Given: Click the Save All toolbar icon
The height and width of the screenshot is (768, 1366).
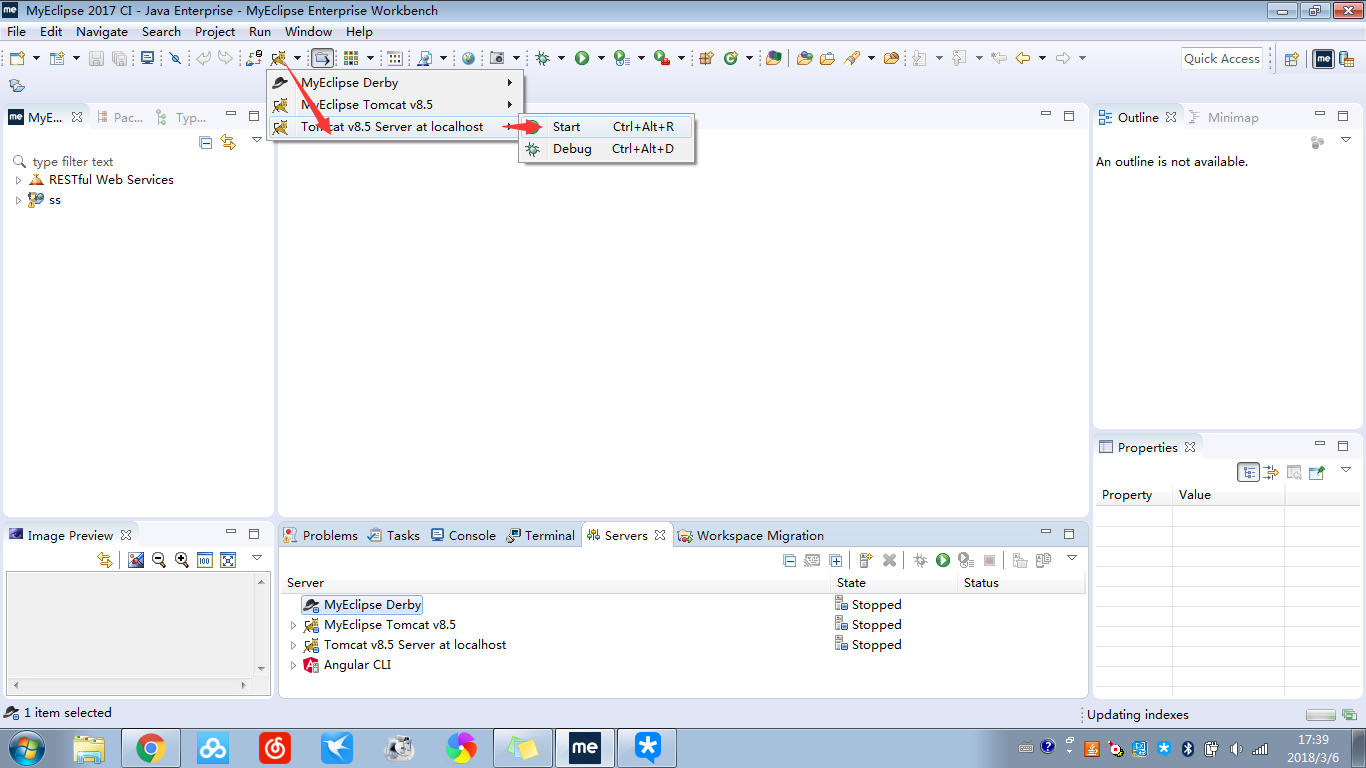Looking at the screenshot, I should pos(120,59).
